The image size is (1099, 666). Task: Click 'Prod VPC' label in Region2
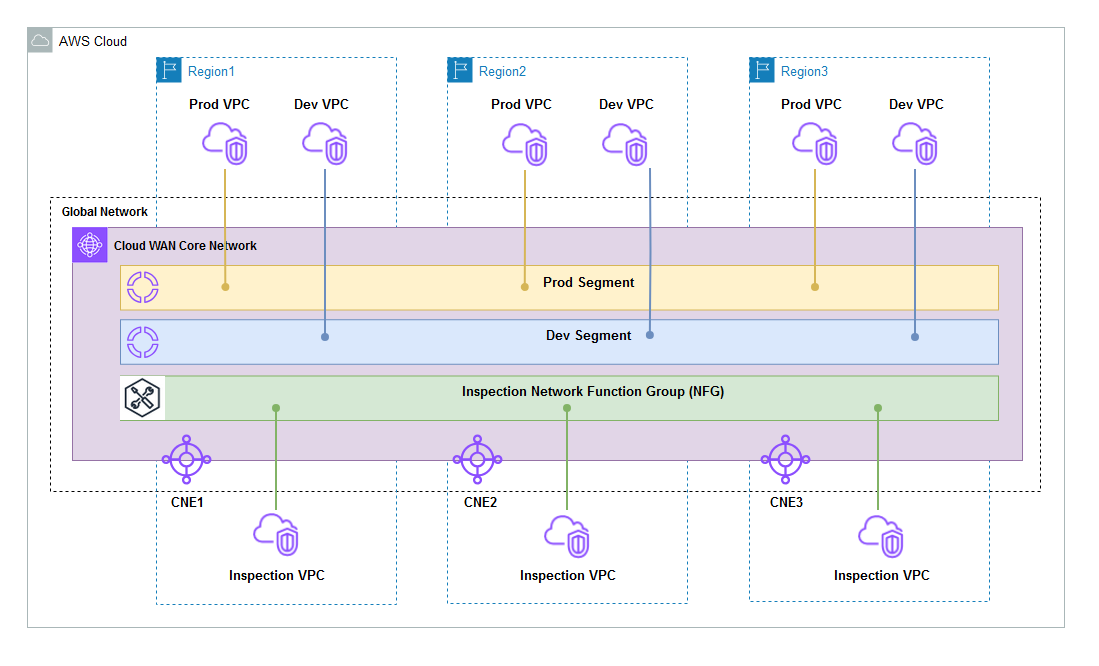click(x=521, y=104)
